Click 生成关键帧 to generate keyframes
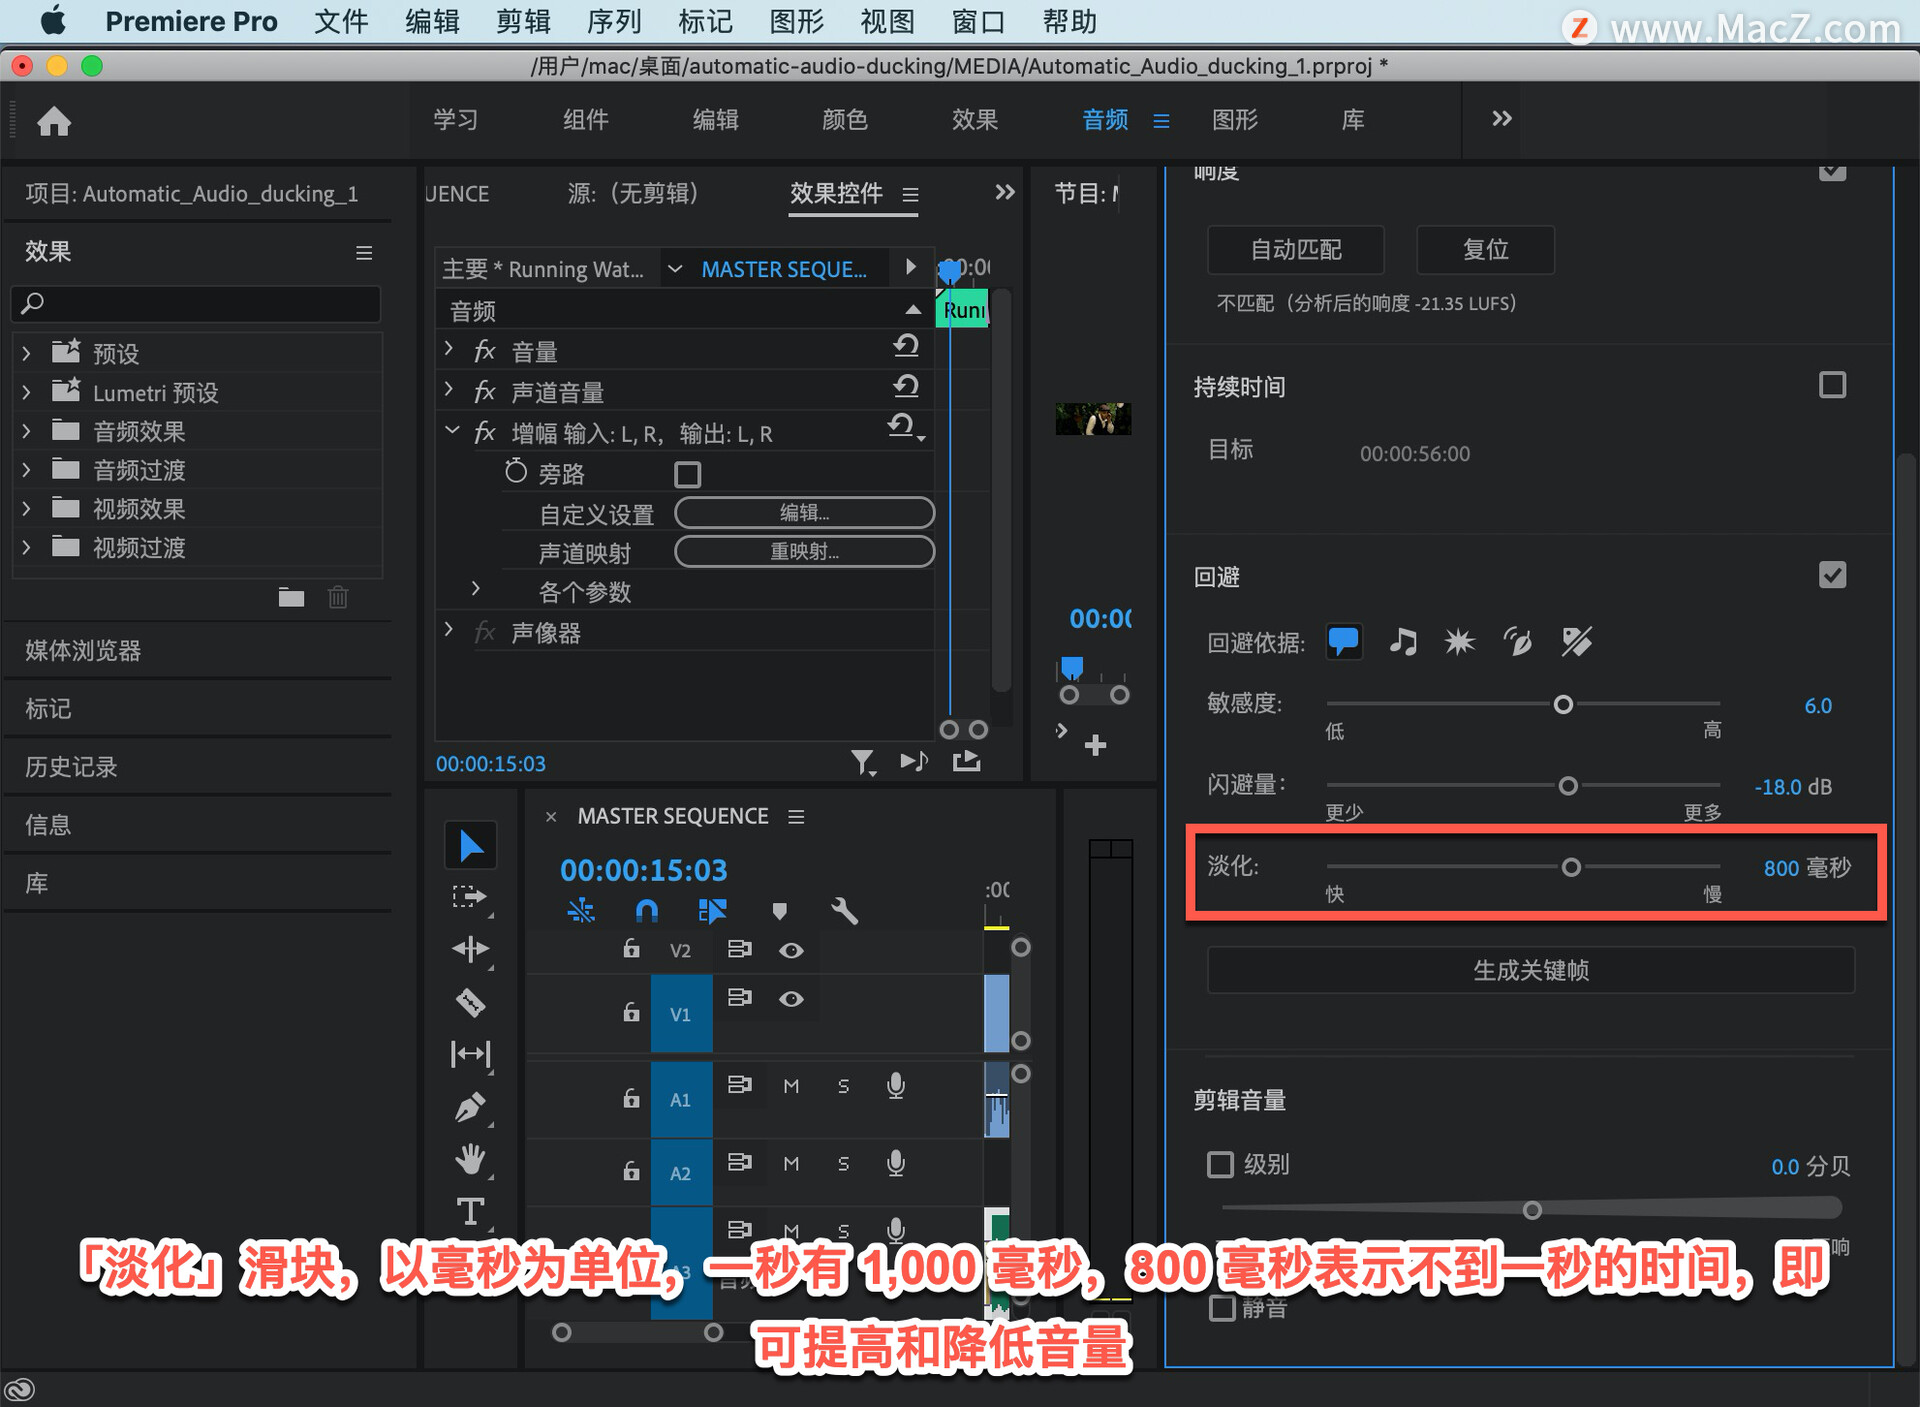Screen dimensions: 1920x1407 tap(1531, 970)
